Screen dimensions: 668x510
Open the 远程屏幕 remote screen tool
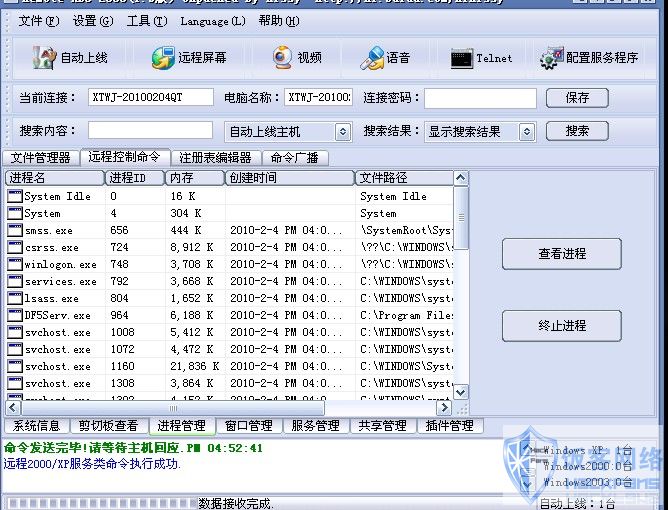(163, 58)
